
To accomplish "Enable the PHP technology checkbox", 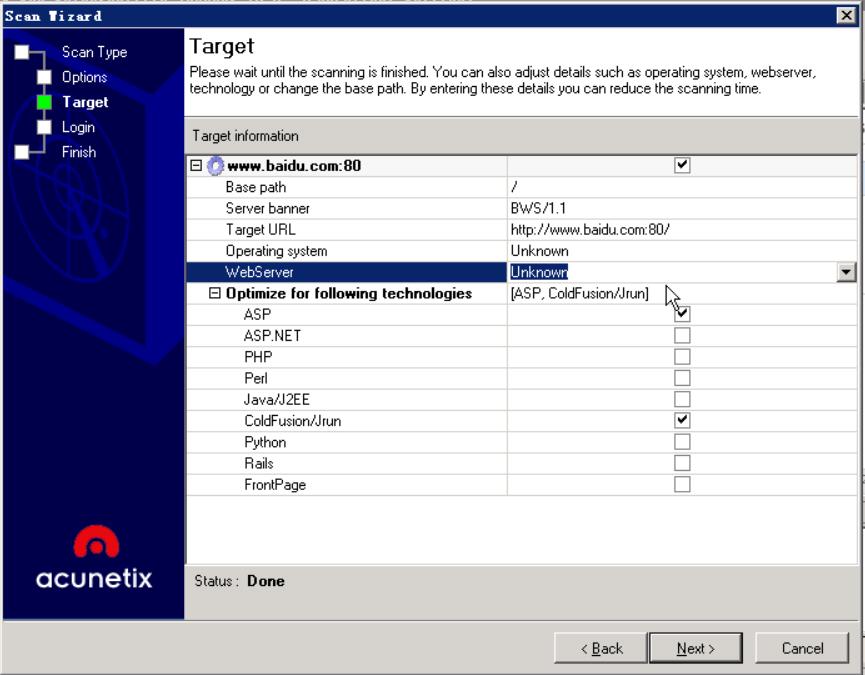I will 682,357.
